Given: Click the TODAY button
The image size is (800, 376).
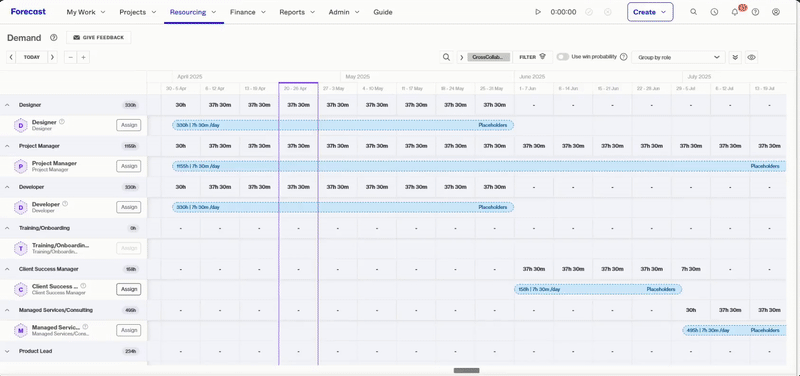Looking at the screenshot, I should [32, 57].
